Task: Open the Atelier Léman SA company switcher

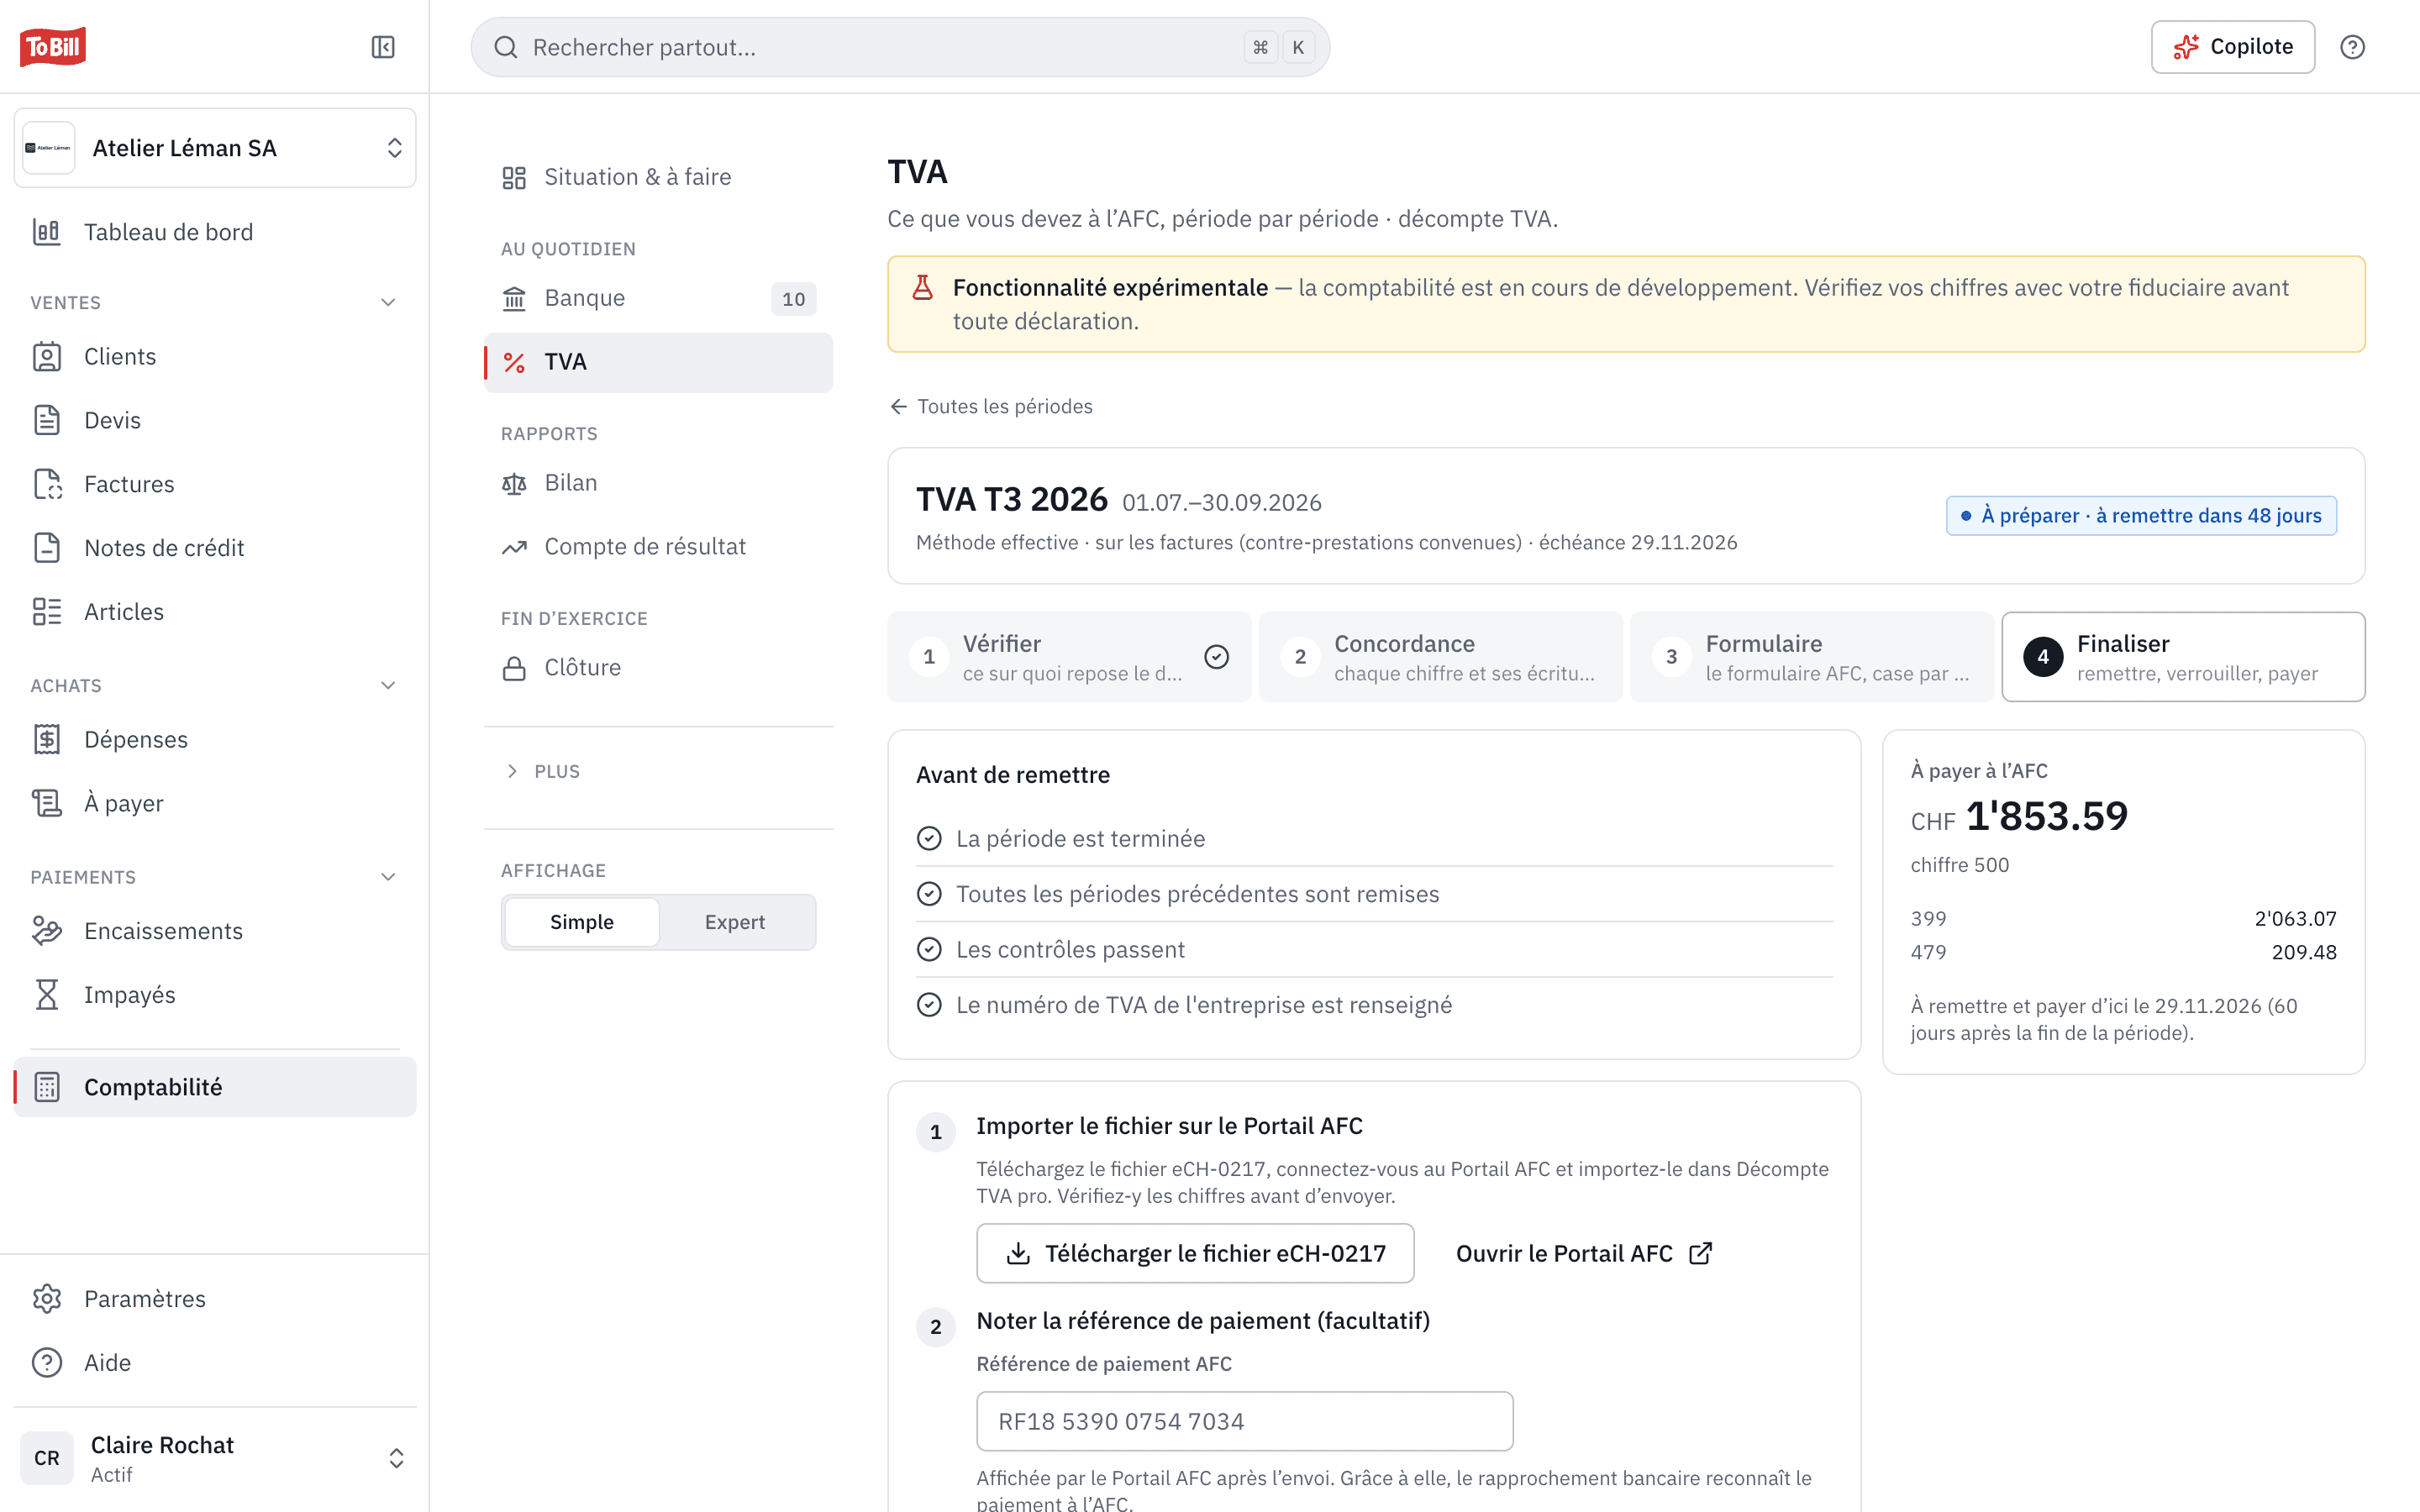Action: point(215,148)
